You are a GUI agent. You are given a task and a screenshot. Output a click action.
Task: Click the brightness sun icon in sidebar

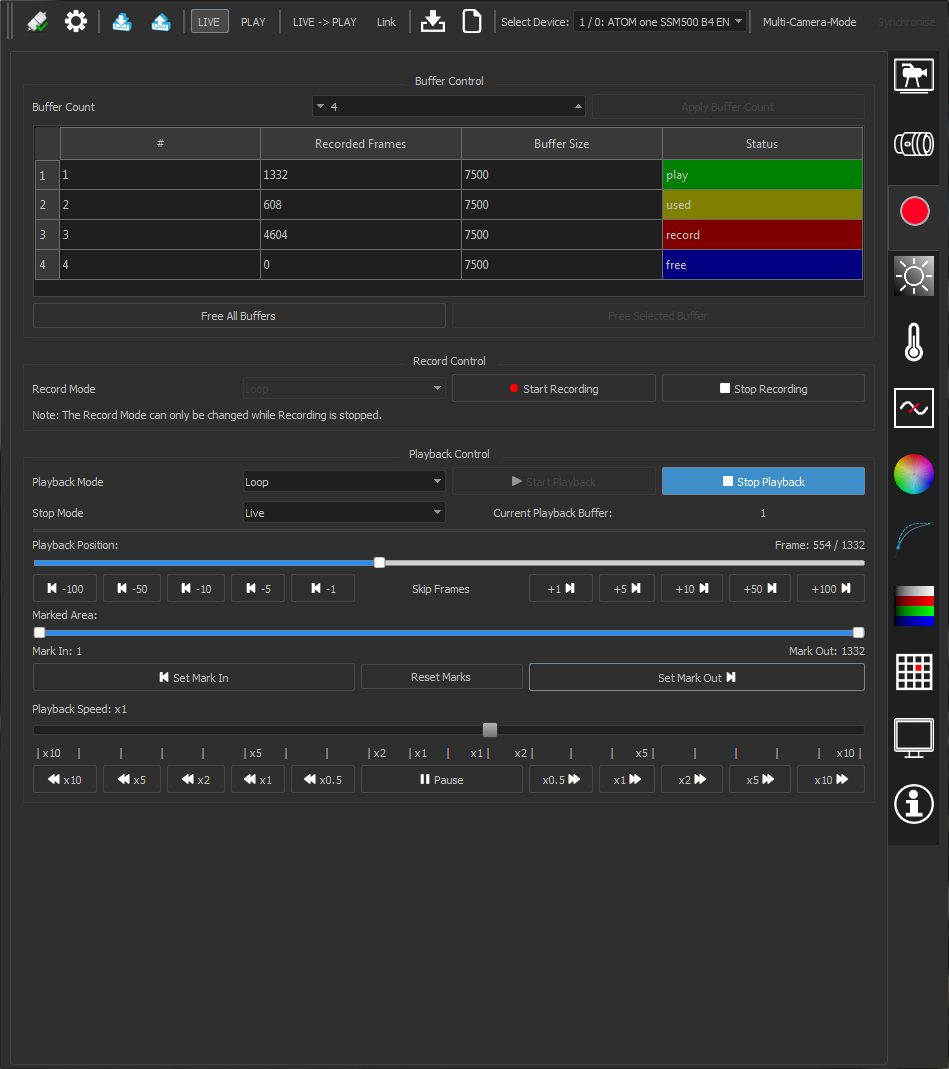coord(913,275)
